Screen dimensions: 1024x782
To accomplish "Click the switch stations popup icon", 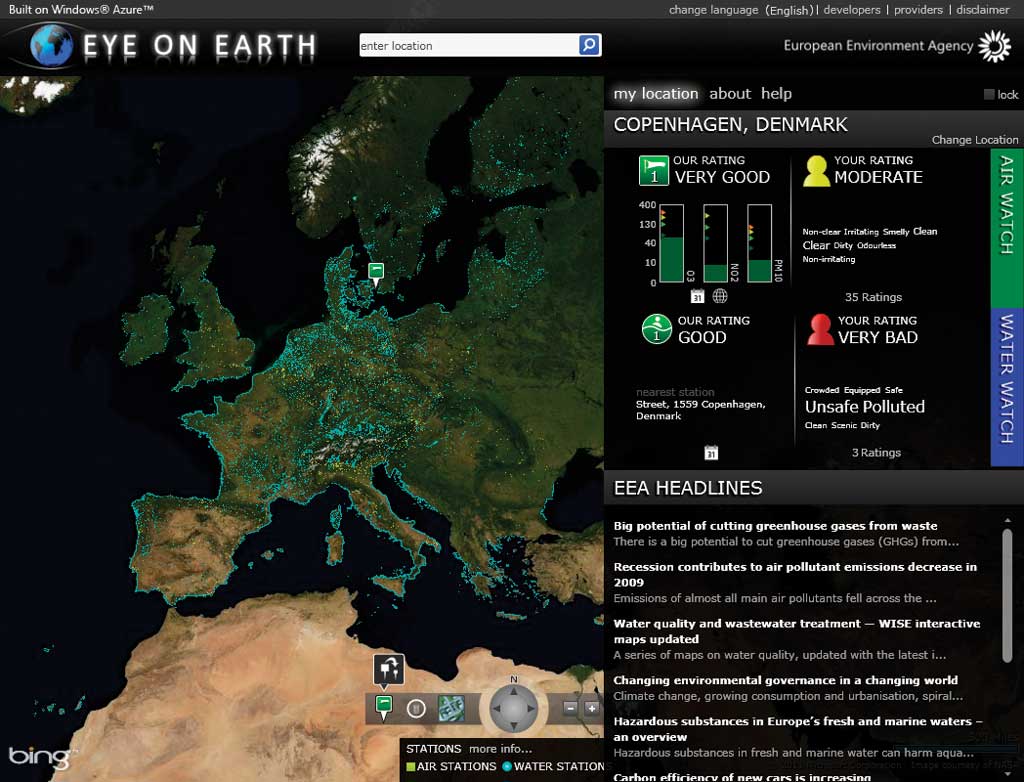I will coord(389,670).
